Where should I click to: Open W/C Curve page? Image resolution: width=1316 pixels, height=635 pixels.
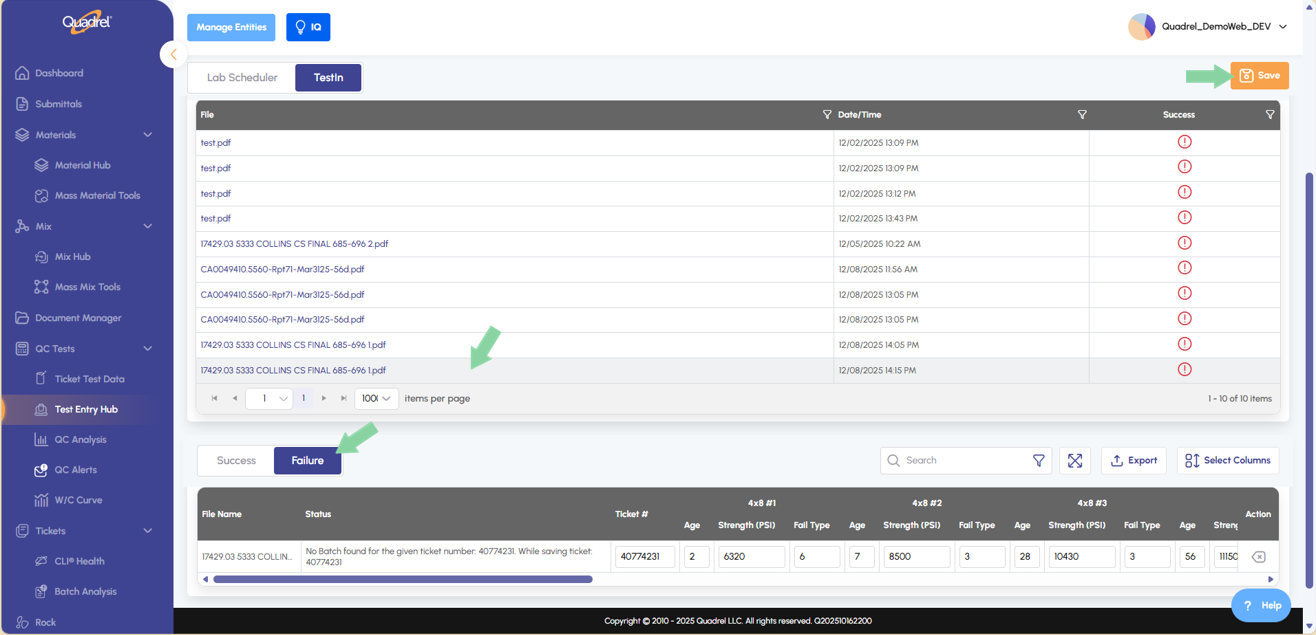78,500
